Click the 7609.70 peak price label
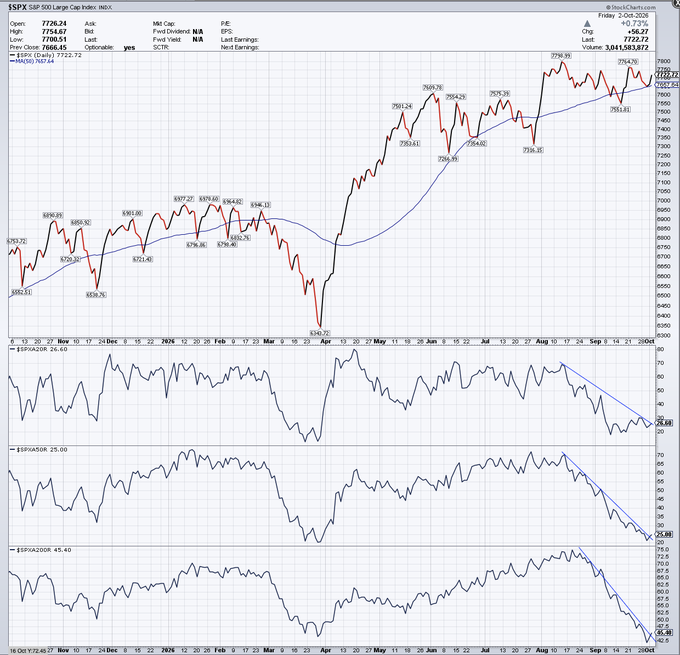The image size is (680, 655). [433, 88]
